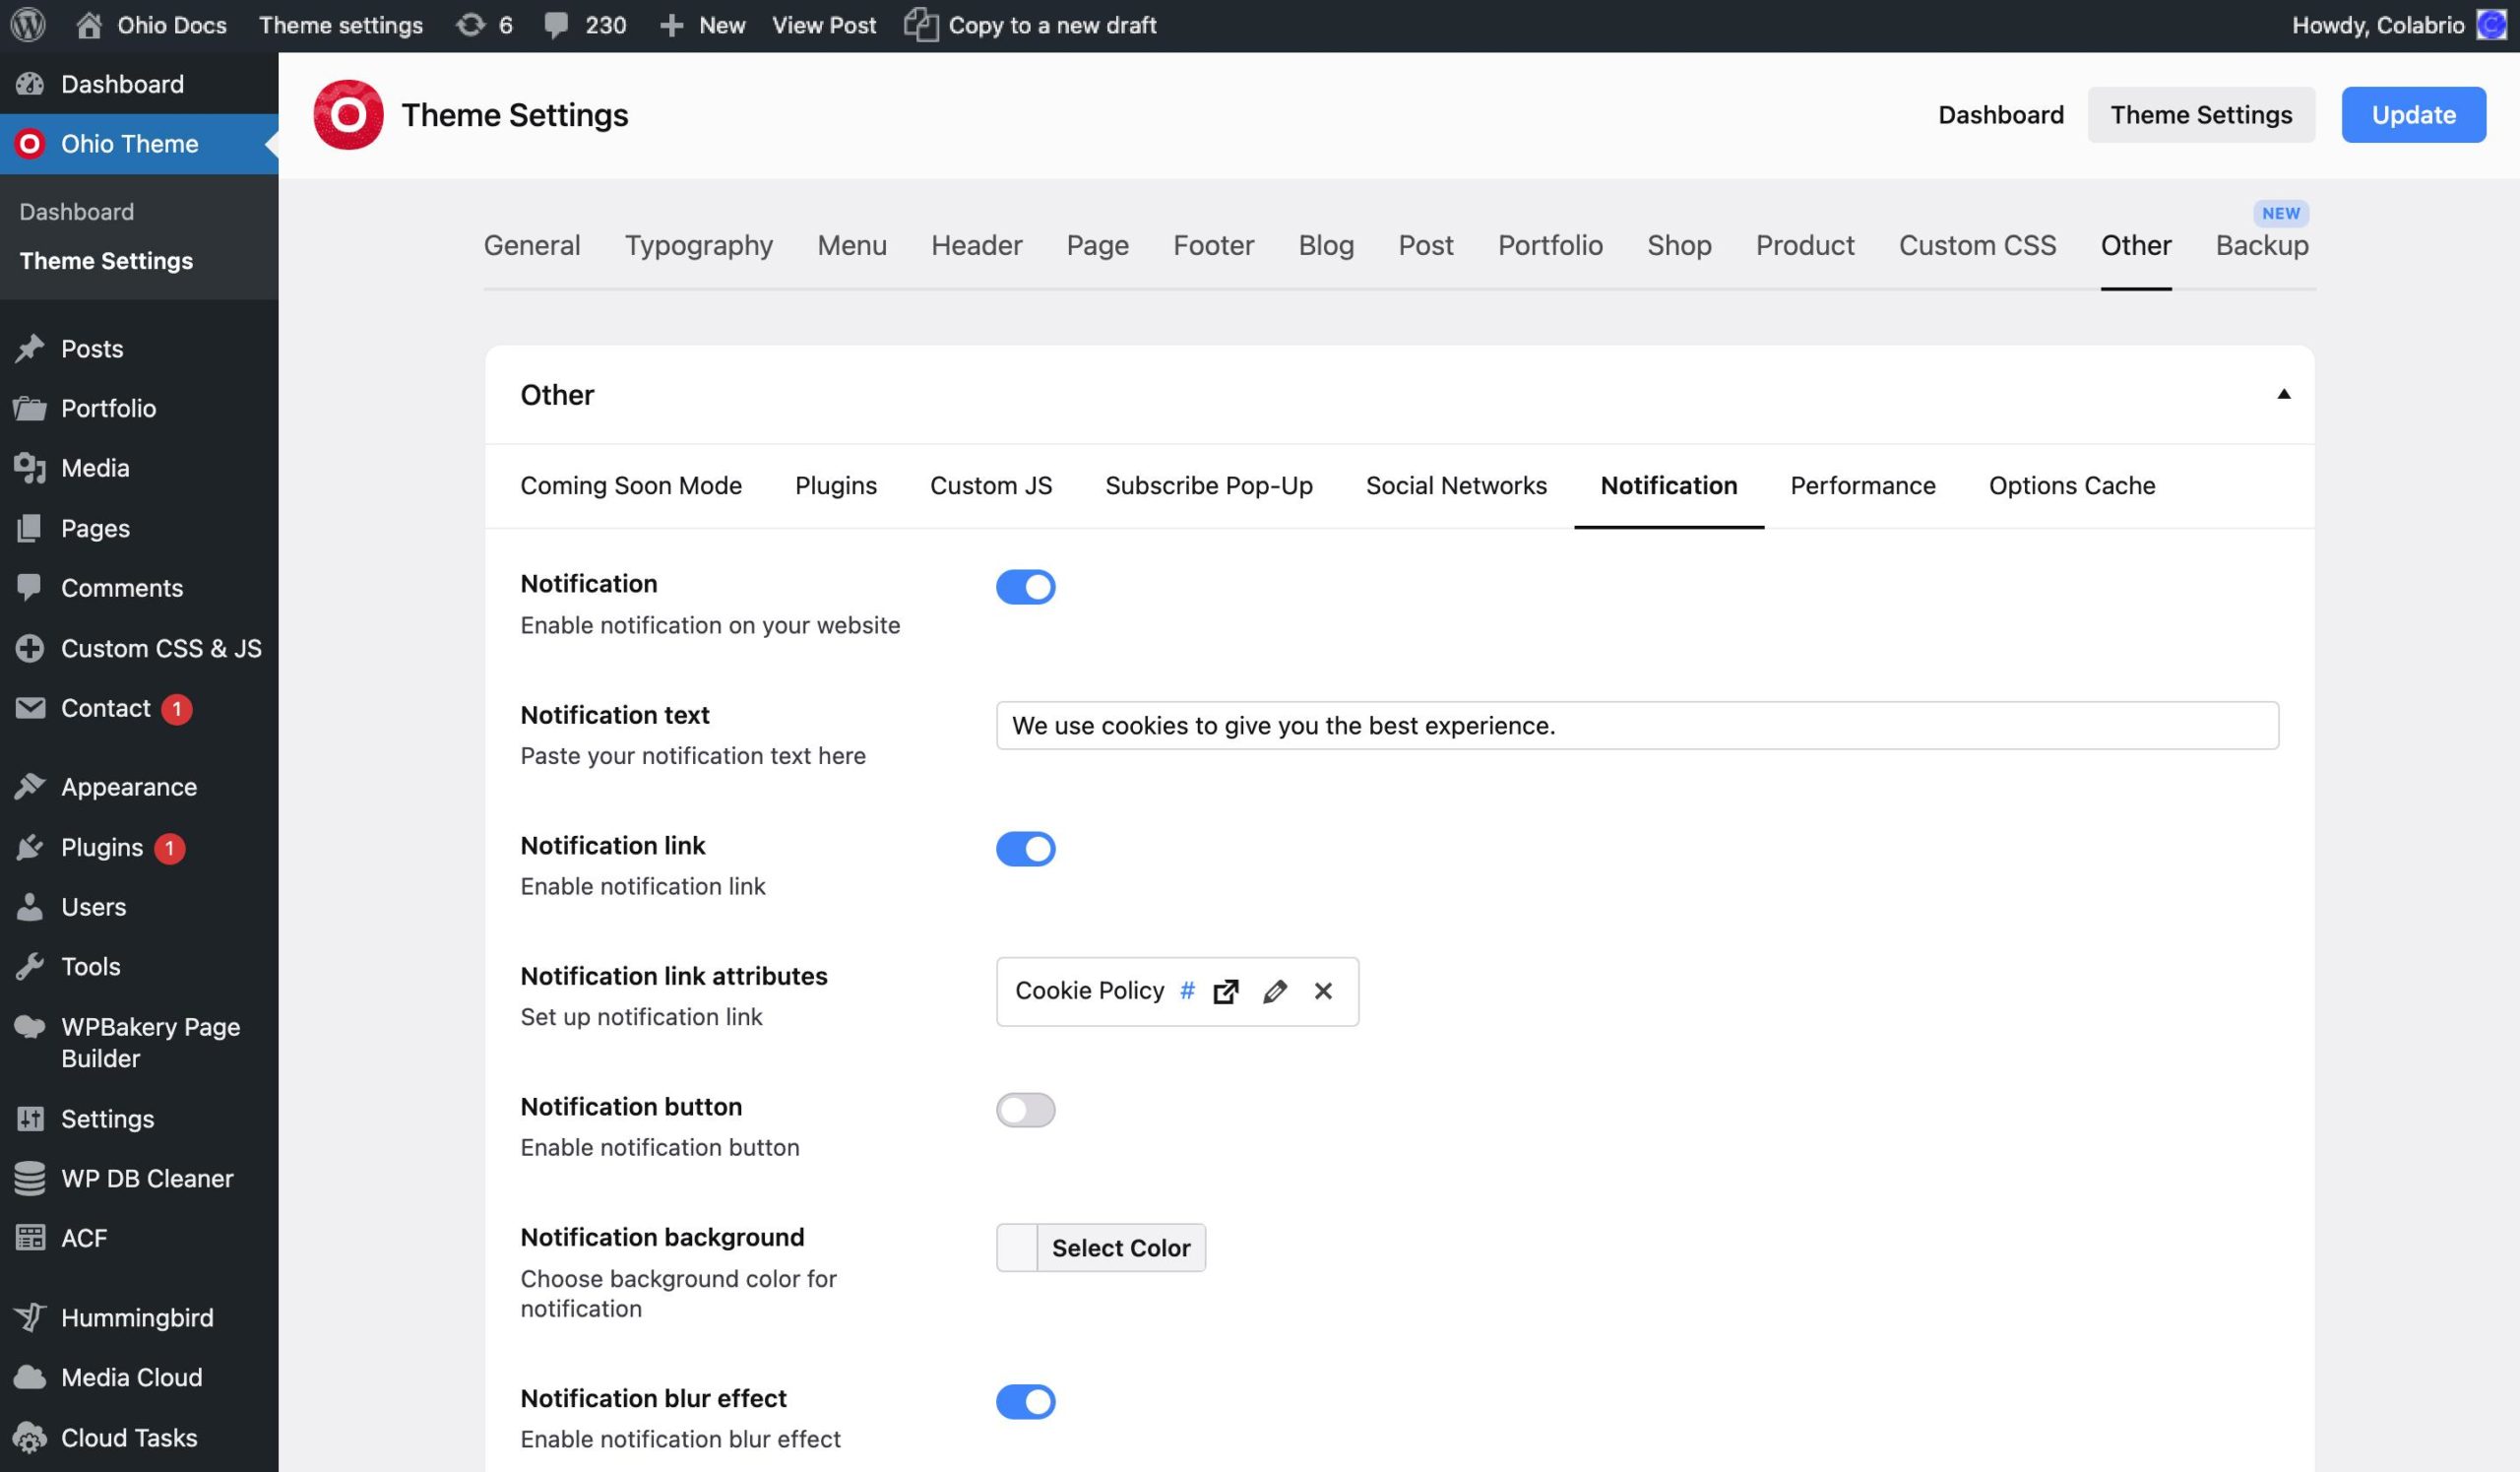The image size is (2520, 1472).
Task: Click the Tools wrench icon
Action: pyautogui.click(x=30, y=967)
